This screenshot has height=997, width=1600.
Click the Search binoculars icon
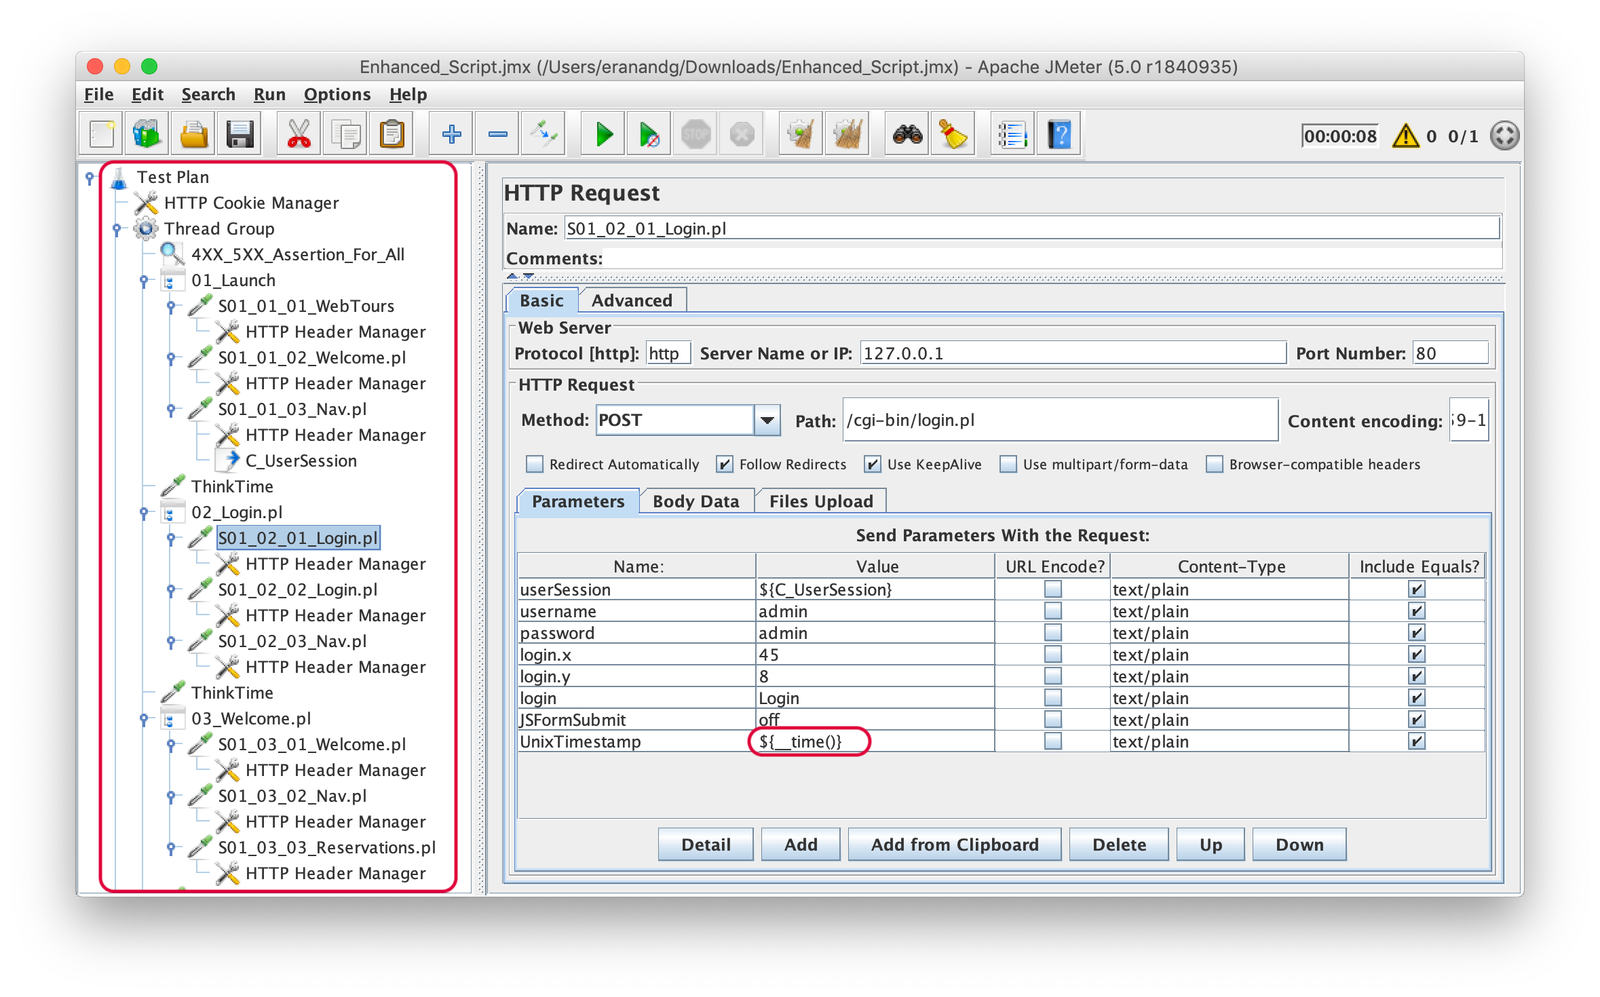click(907, 134)
